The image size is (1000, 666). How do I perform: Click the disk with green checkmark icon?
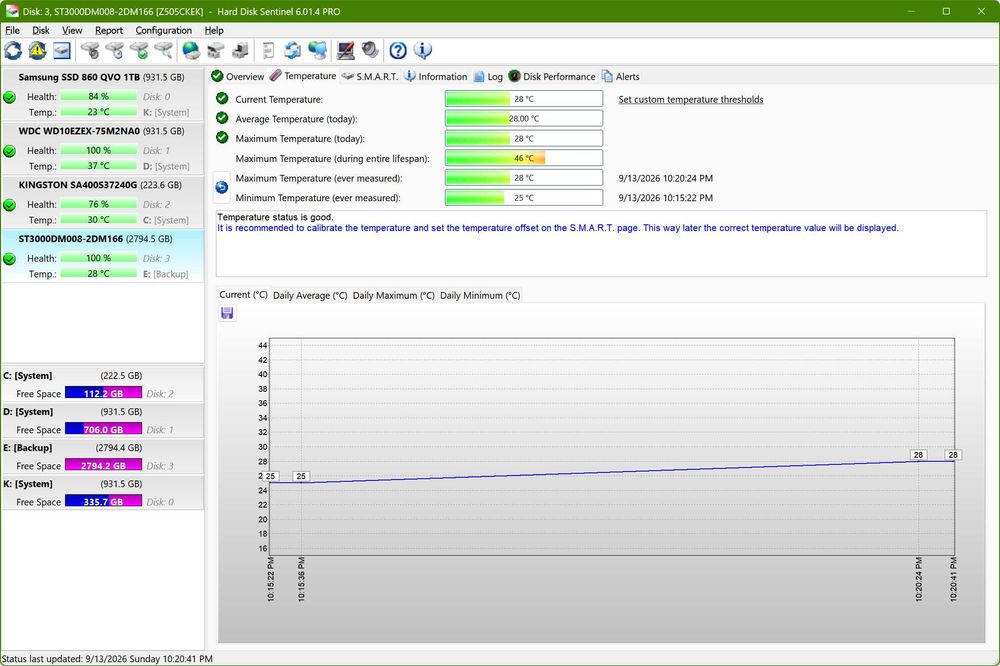(139, 50)
